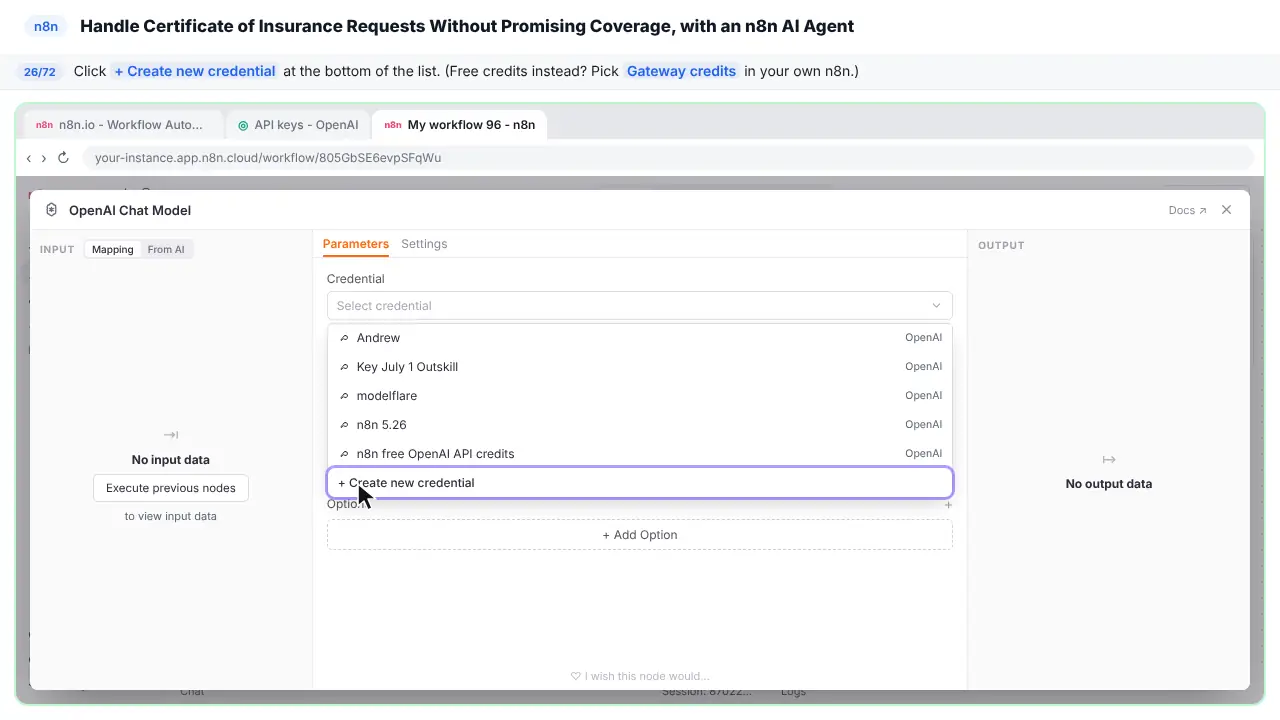Select the Mapping input mode
The image size is (1280, 720).
tap(113, 250)
